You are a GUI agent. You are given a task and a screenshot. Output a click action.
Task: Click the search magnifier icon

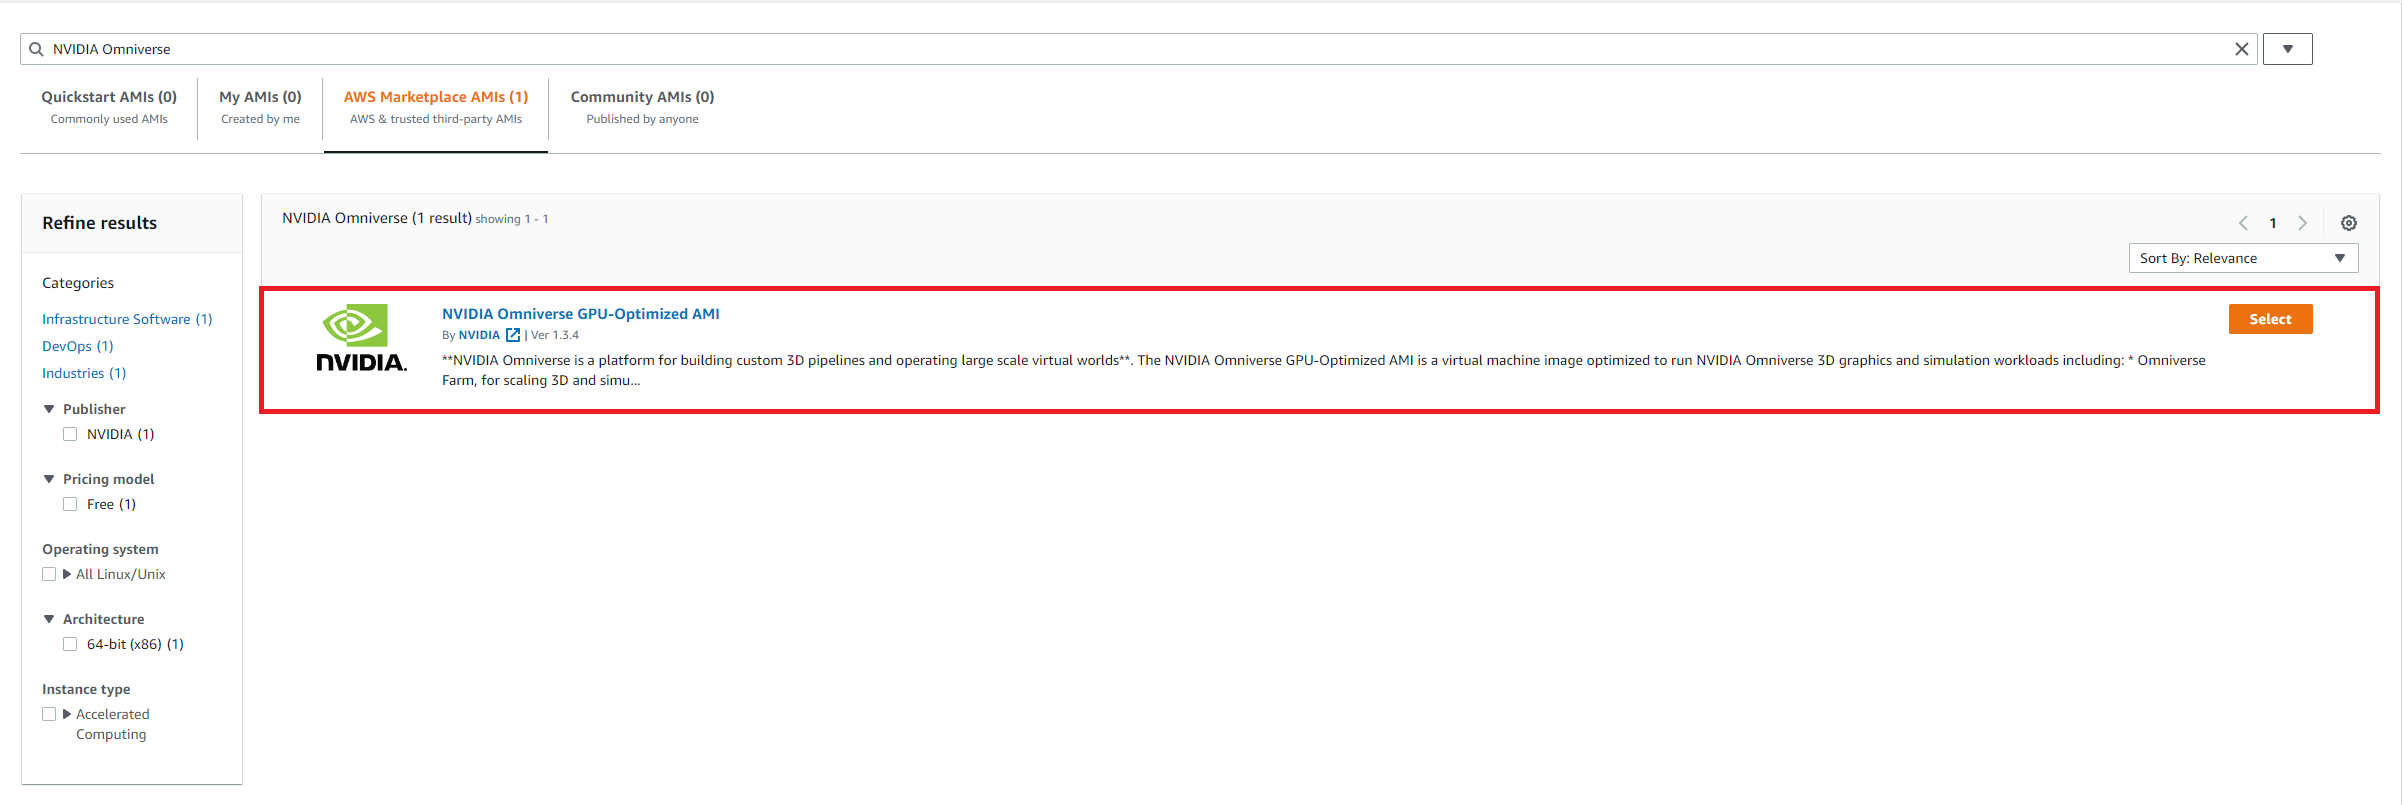pyautogui.click(x=36, y=49)
